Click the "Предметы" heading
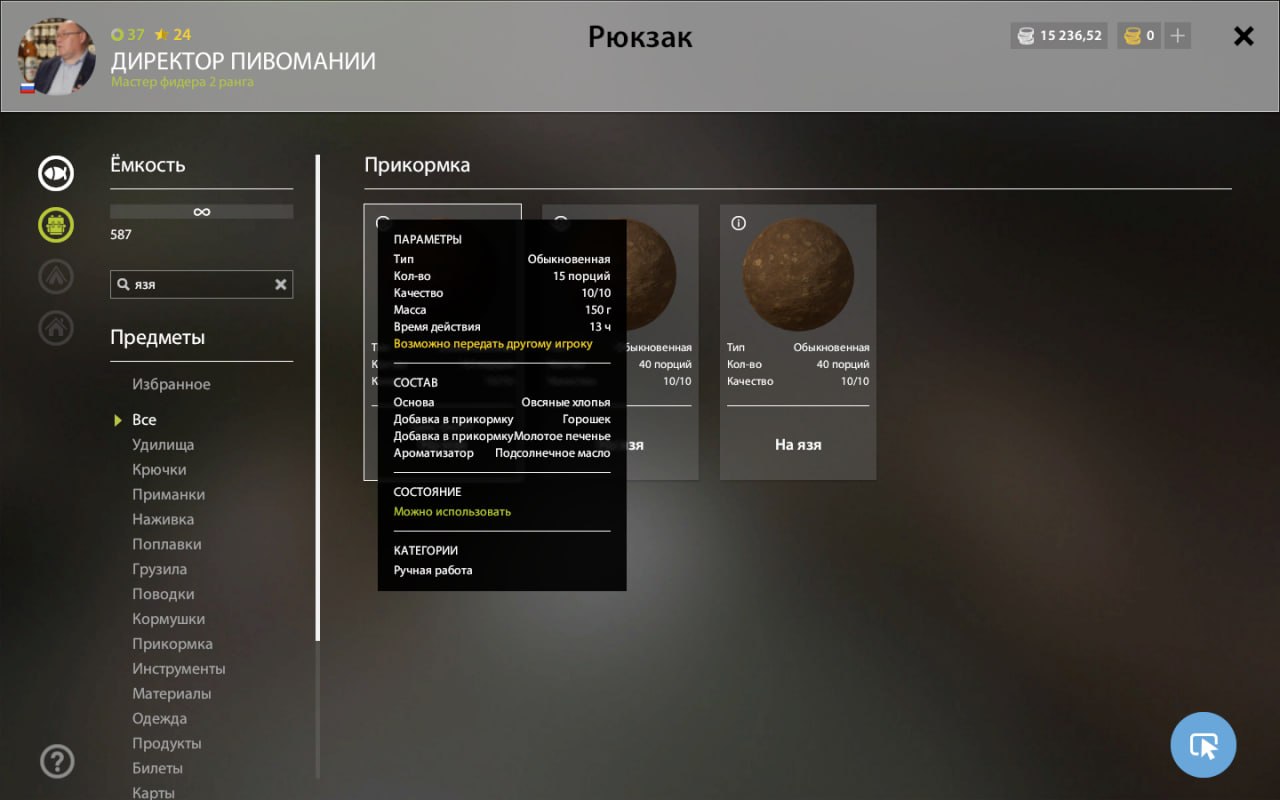The height and width of the screenshot is (800, 1280). pos(158,338)
